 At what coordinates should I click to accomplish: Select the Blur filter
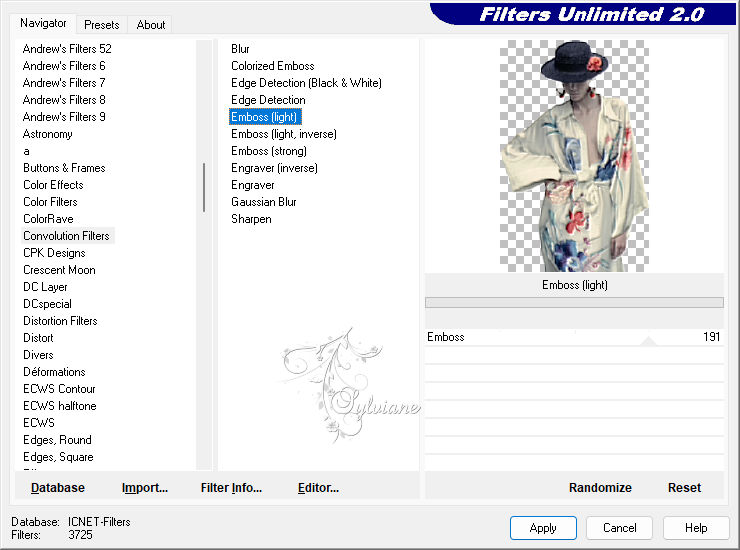(x=240, y=49)
